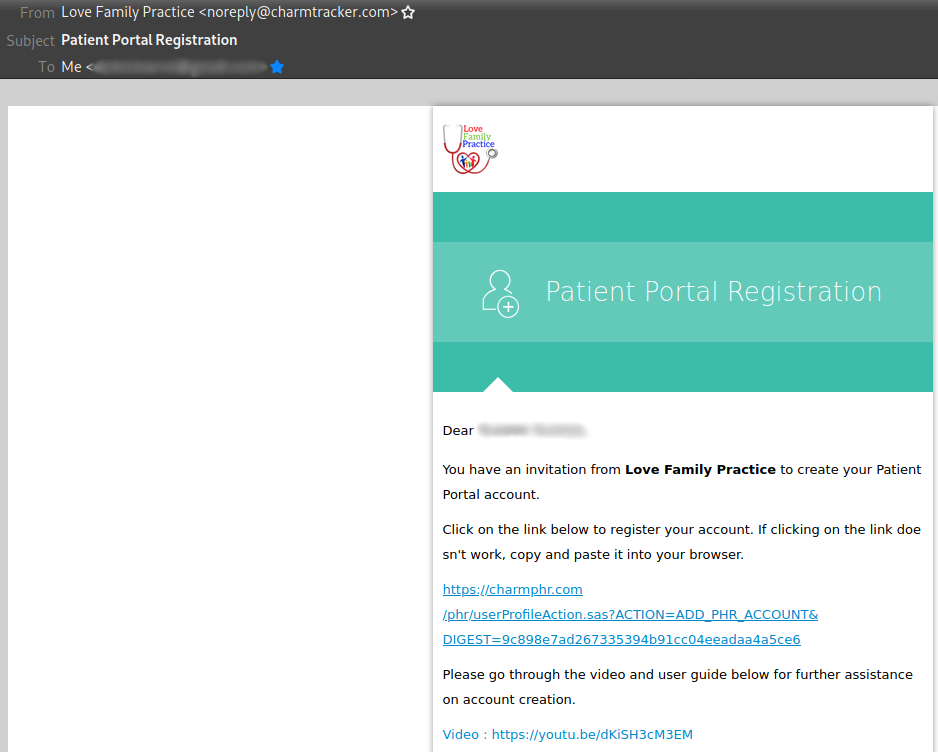Click the Patient Portal Registration banner heading
The width and height of the screenshot is (938, 752).
714,292
